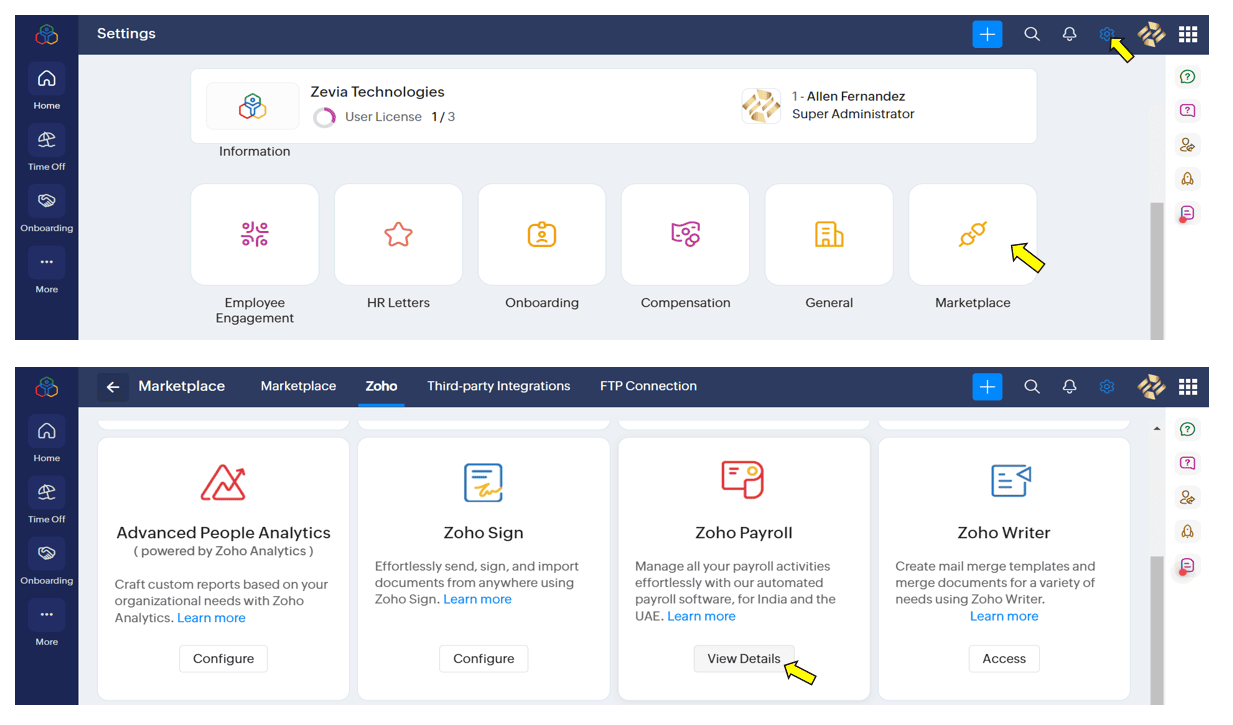Click Home in the Settings screen sidebar
This screenshot has height=725, width=1233.
(x=47, y=88)
